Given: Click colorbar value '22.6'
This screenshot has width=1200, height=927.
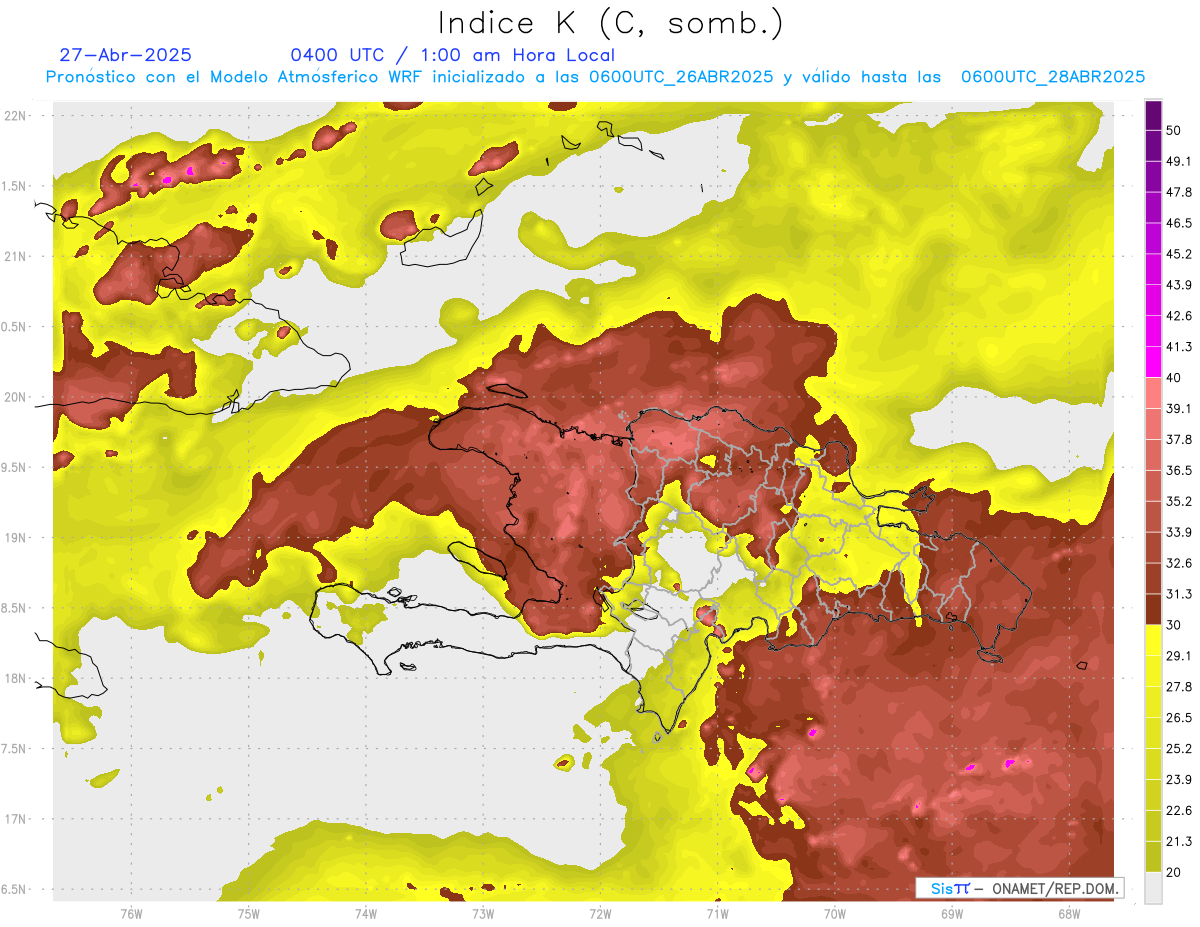Looking at the screenshot, I should [1178, 811].
